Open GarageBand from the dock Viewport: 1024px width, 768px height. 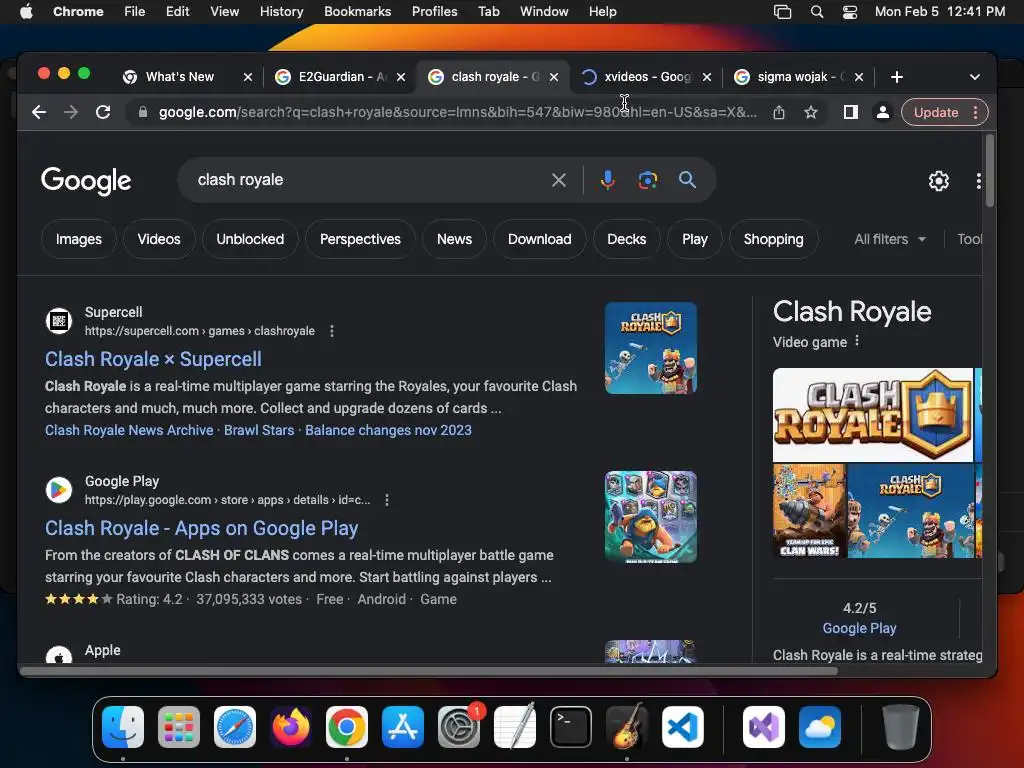[627, 726]
